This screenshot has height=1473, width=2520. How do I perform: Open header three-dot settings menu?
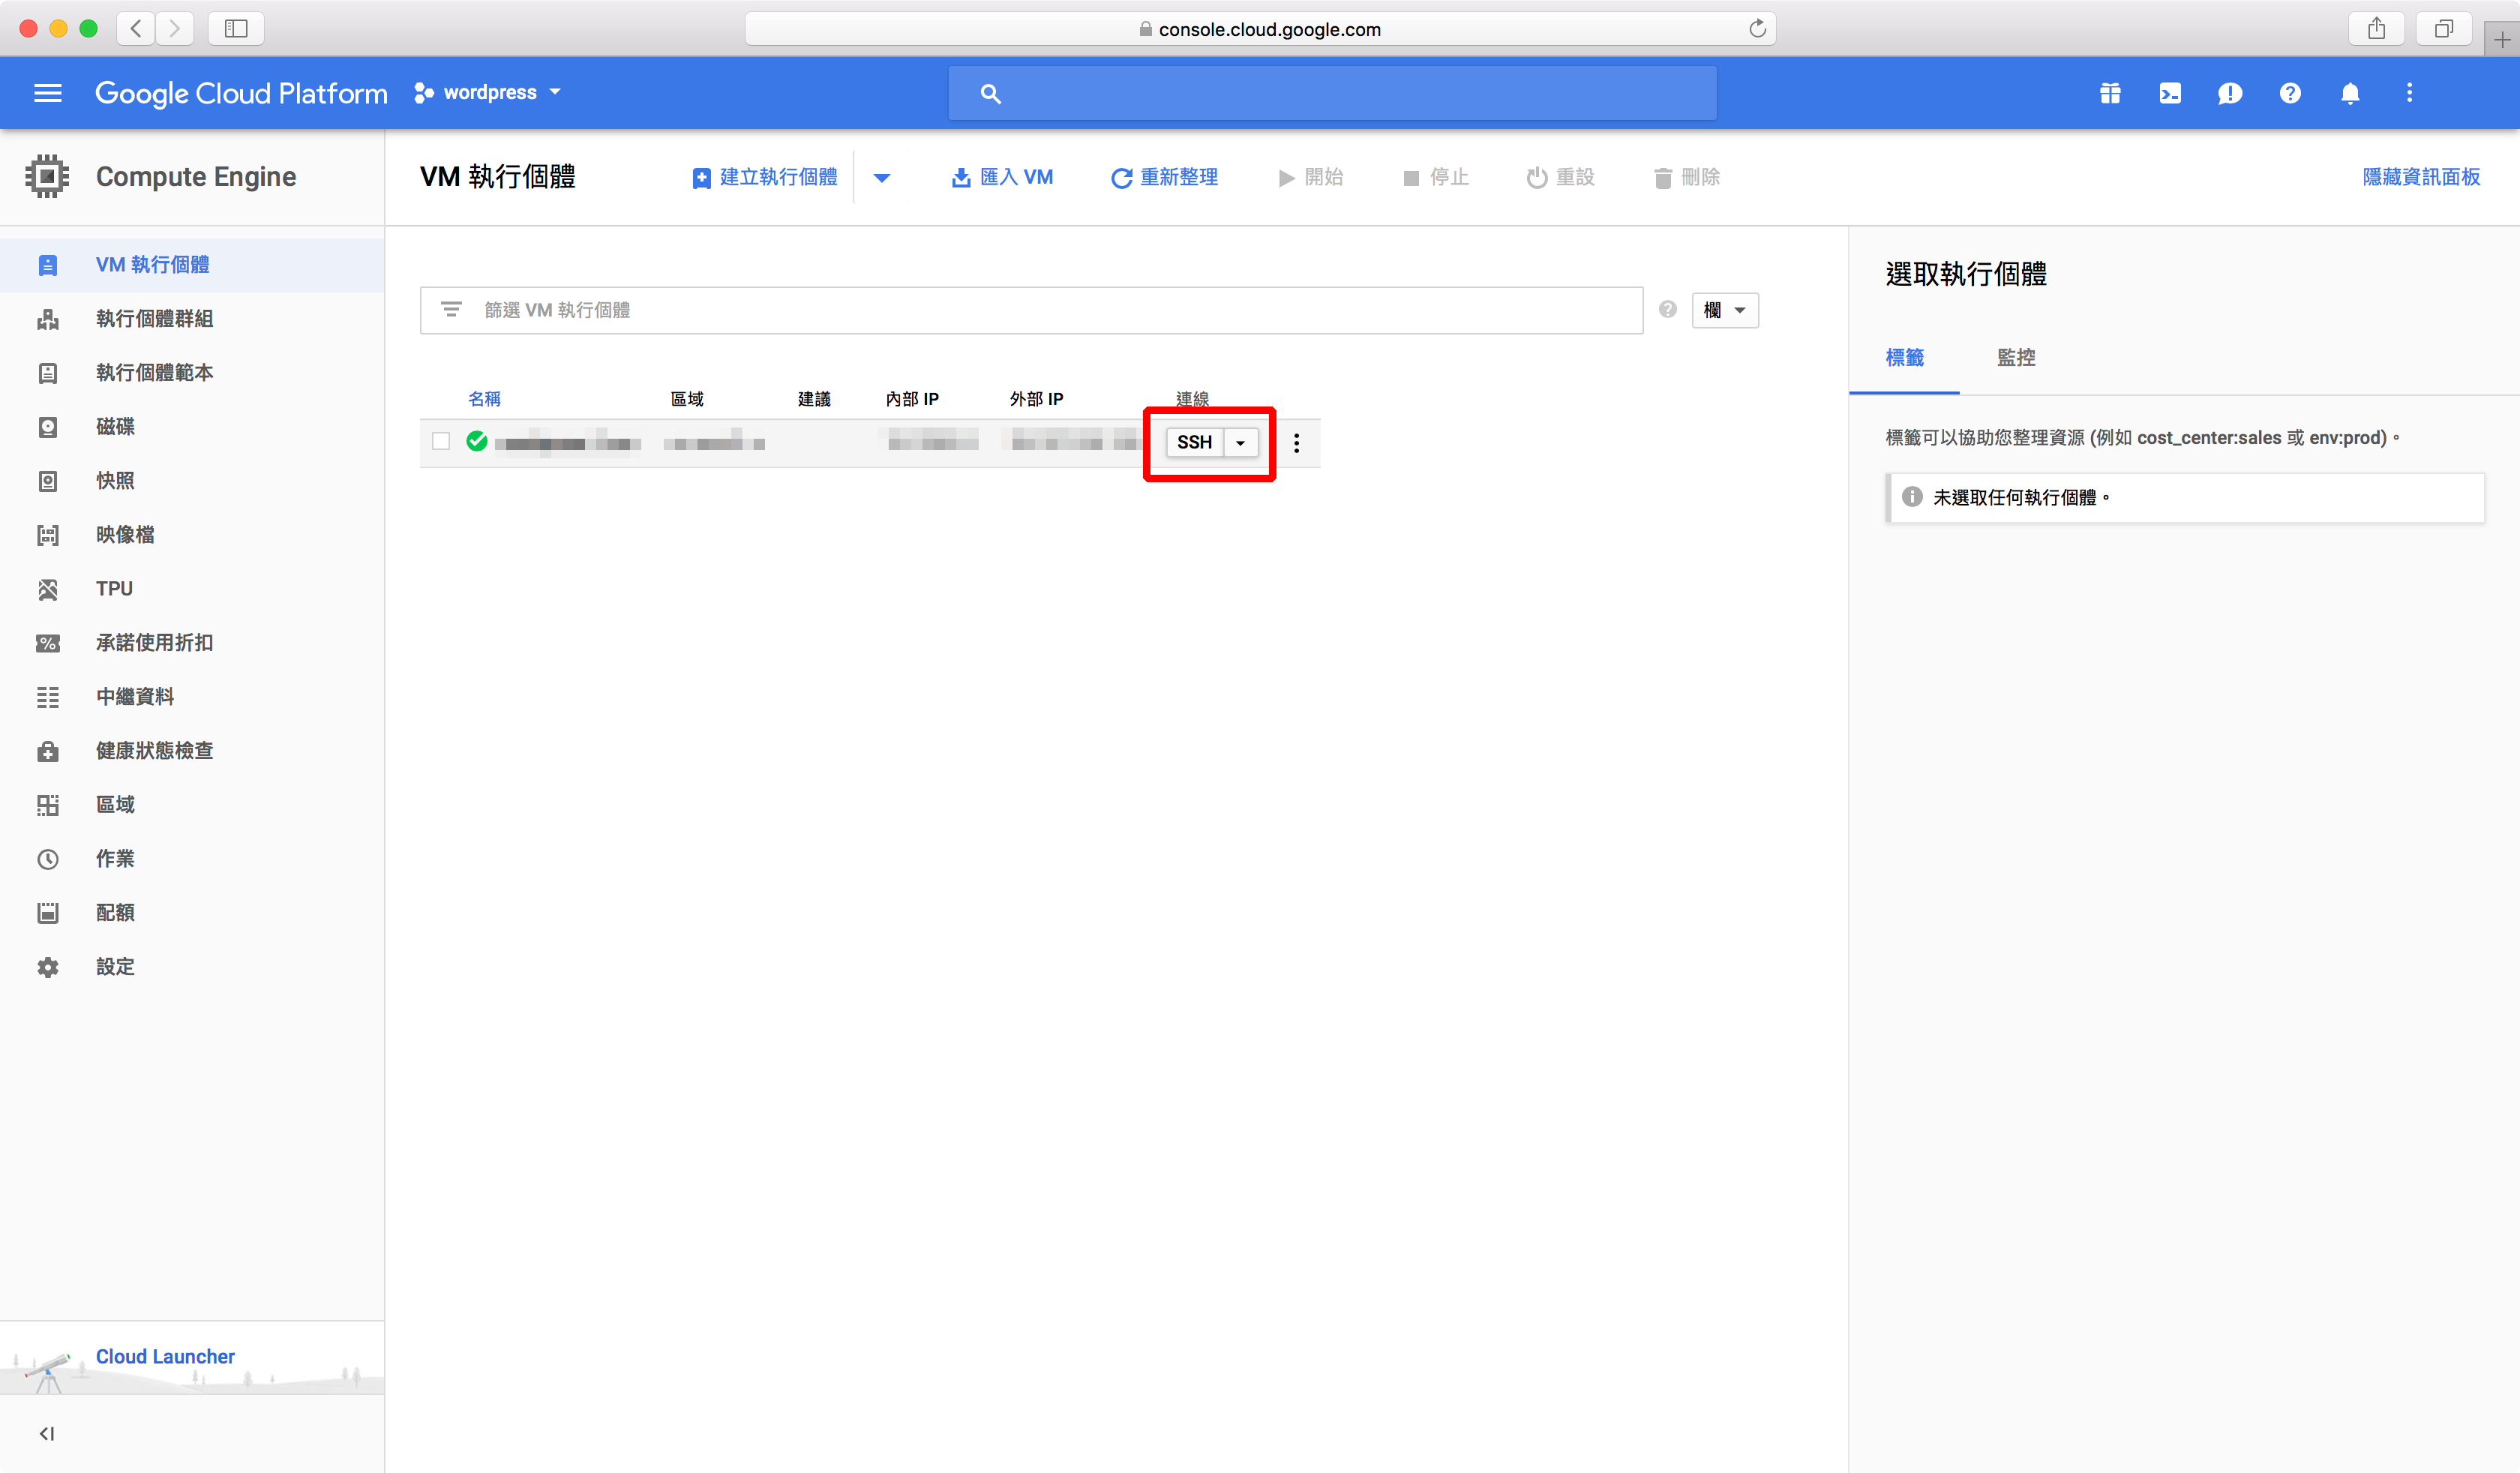[x=2409, y=93]
